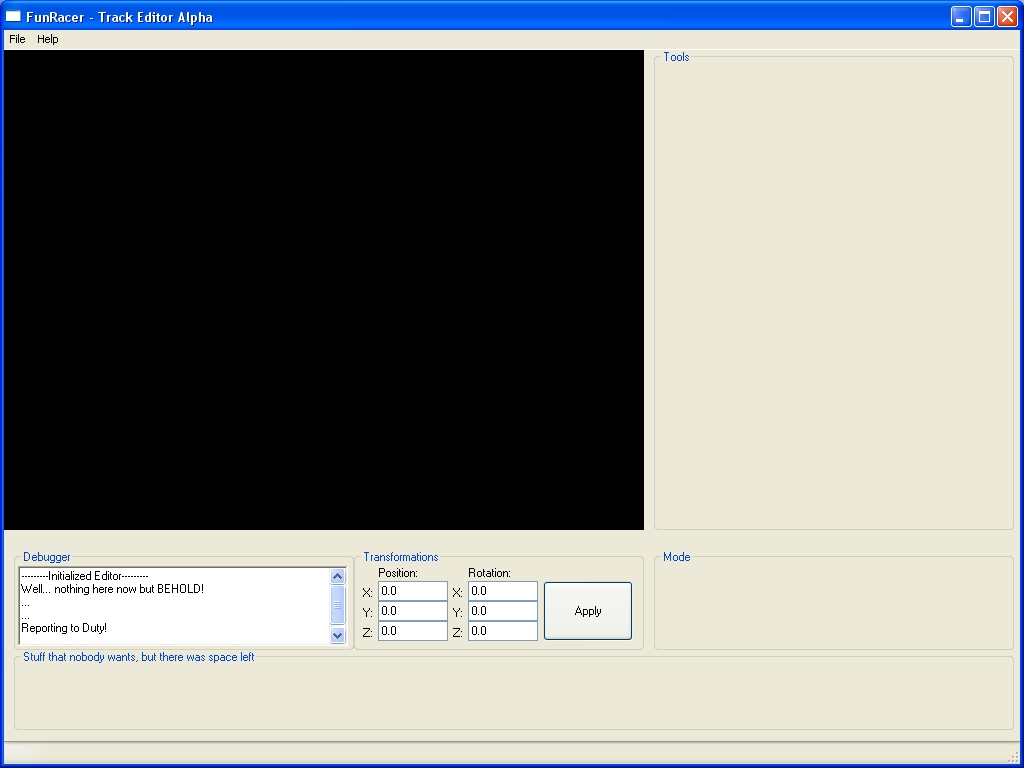Open the File menu

(17, 39)
